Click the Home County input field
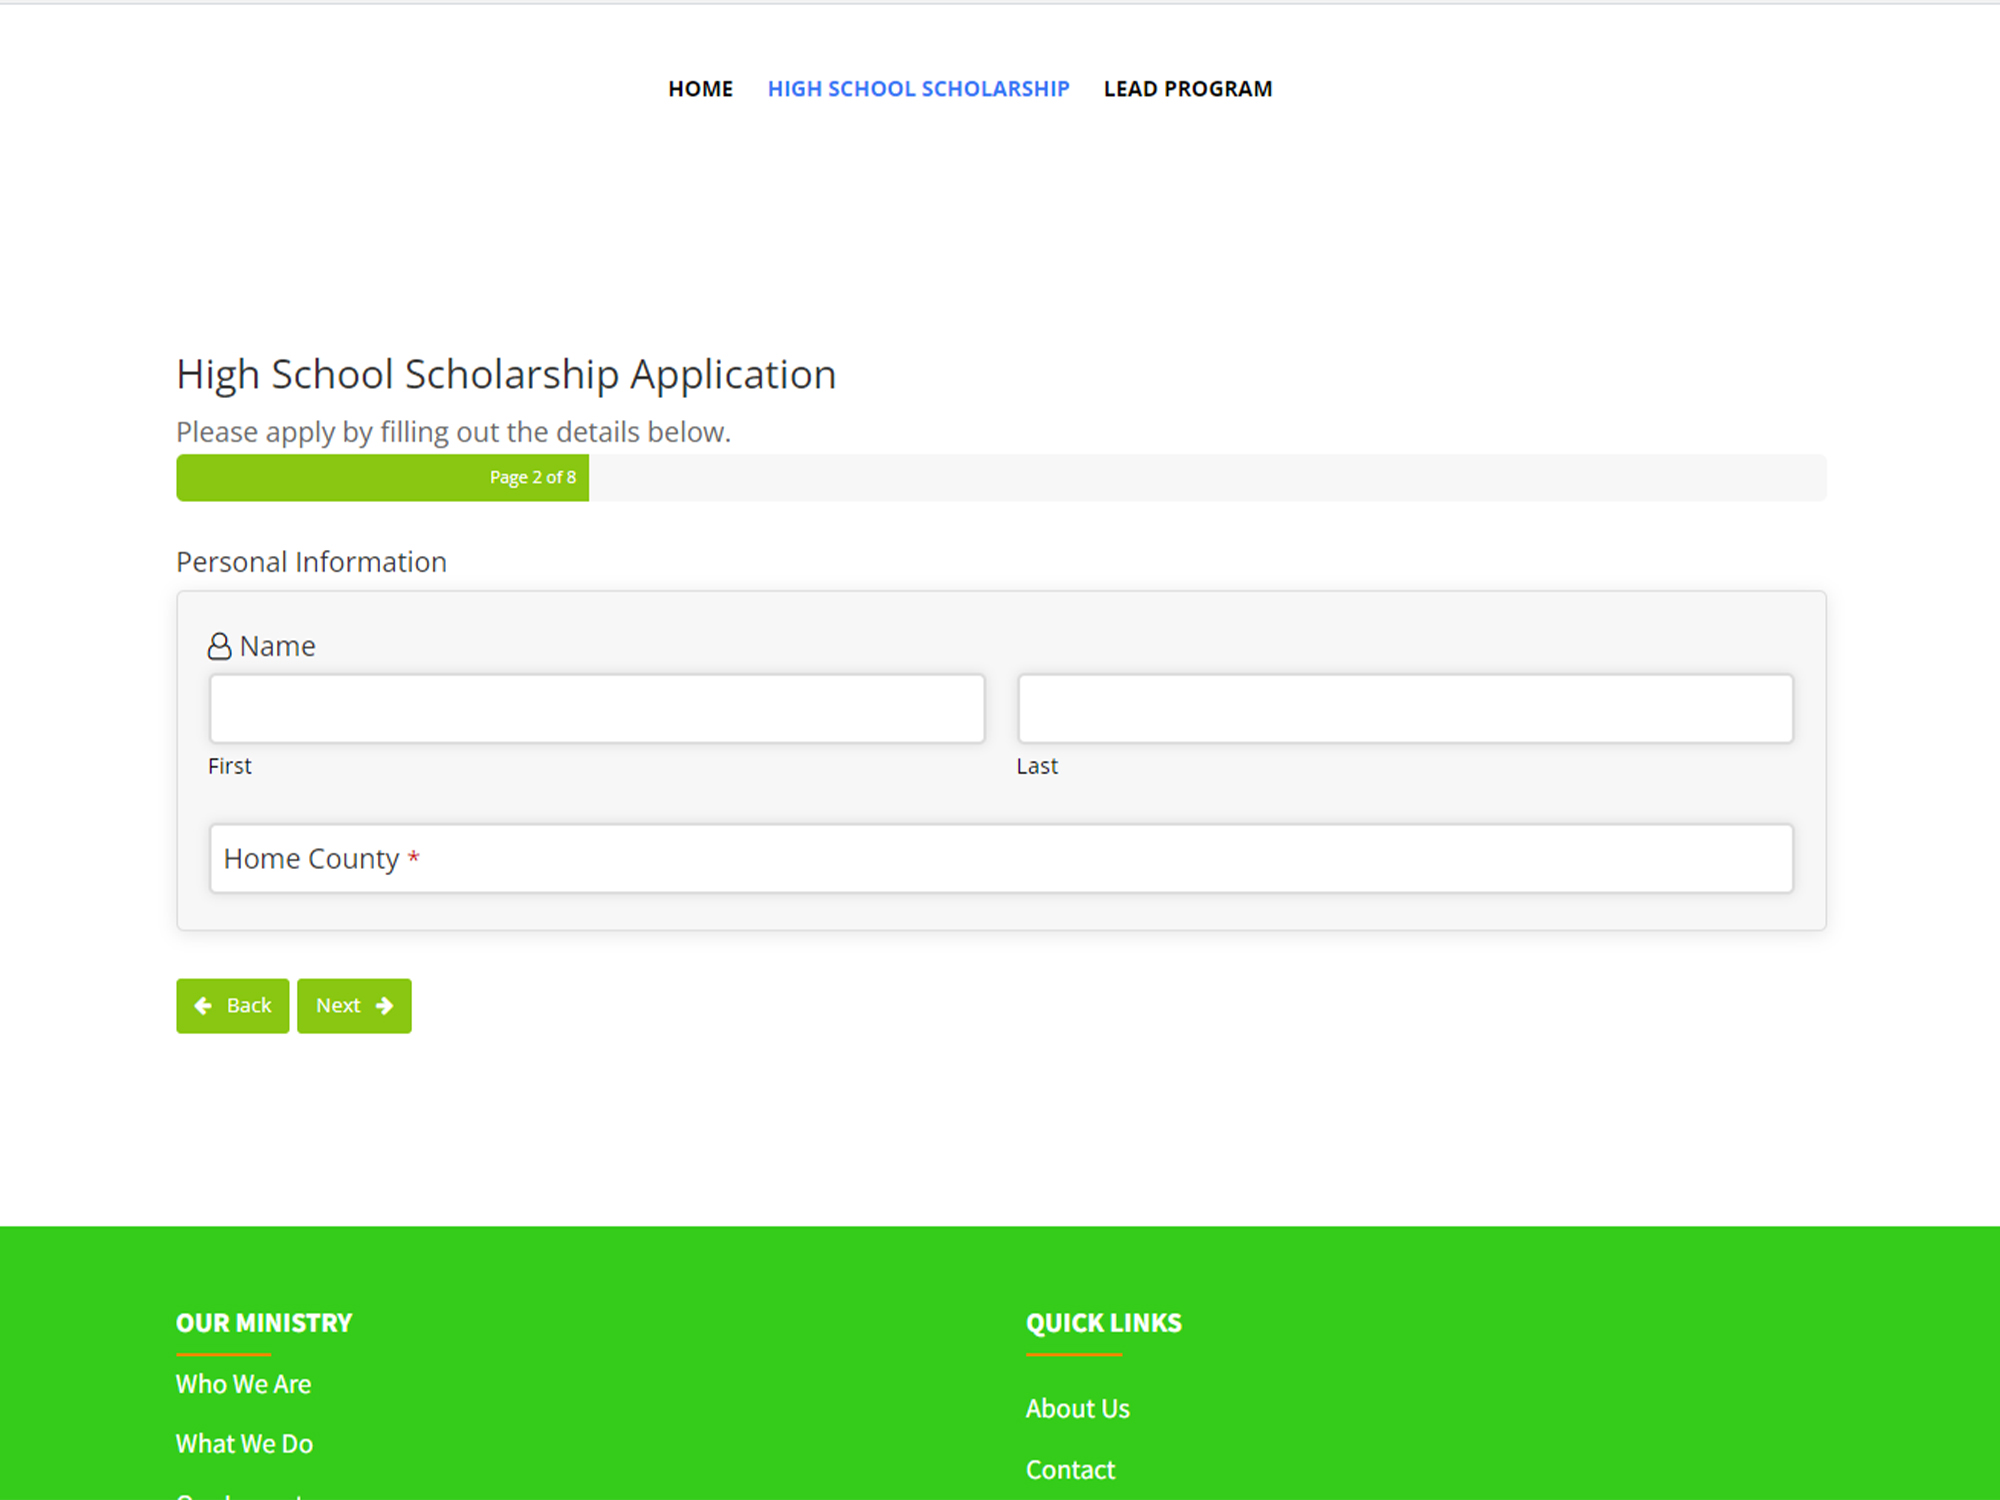This screenshot has width=2000, height=1500. point(1001,858)
